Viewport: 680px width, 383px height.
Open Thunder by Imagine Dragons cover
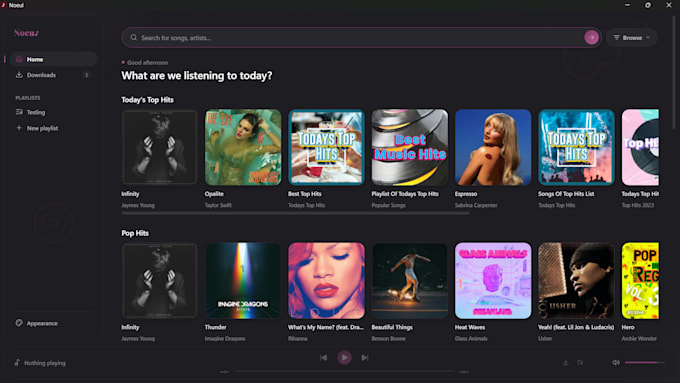243,281
